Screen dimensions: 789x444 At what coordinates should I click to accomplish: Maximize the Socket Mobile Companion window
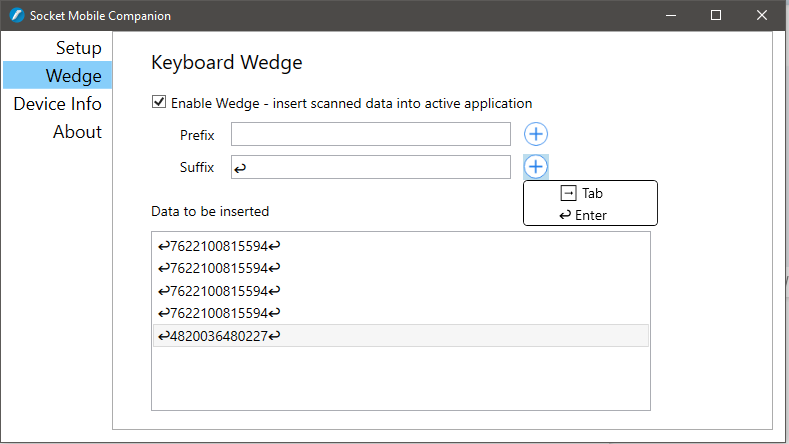tap(716, 16)
